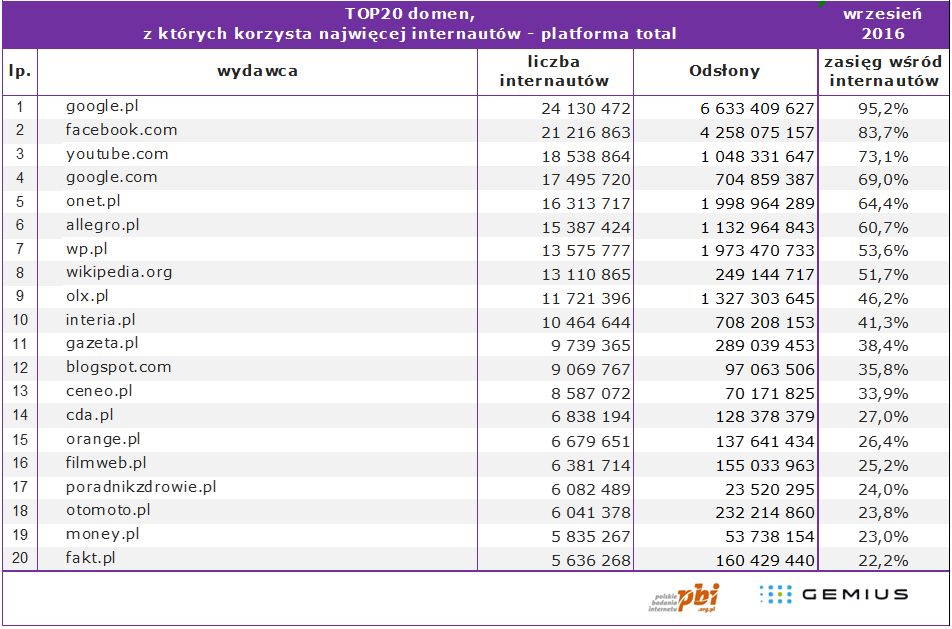The width and height of the screenshot is (952, 629).
Task: Click the user count 9 739 365
Action: (591, 346)
